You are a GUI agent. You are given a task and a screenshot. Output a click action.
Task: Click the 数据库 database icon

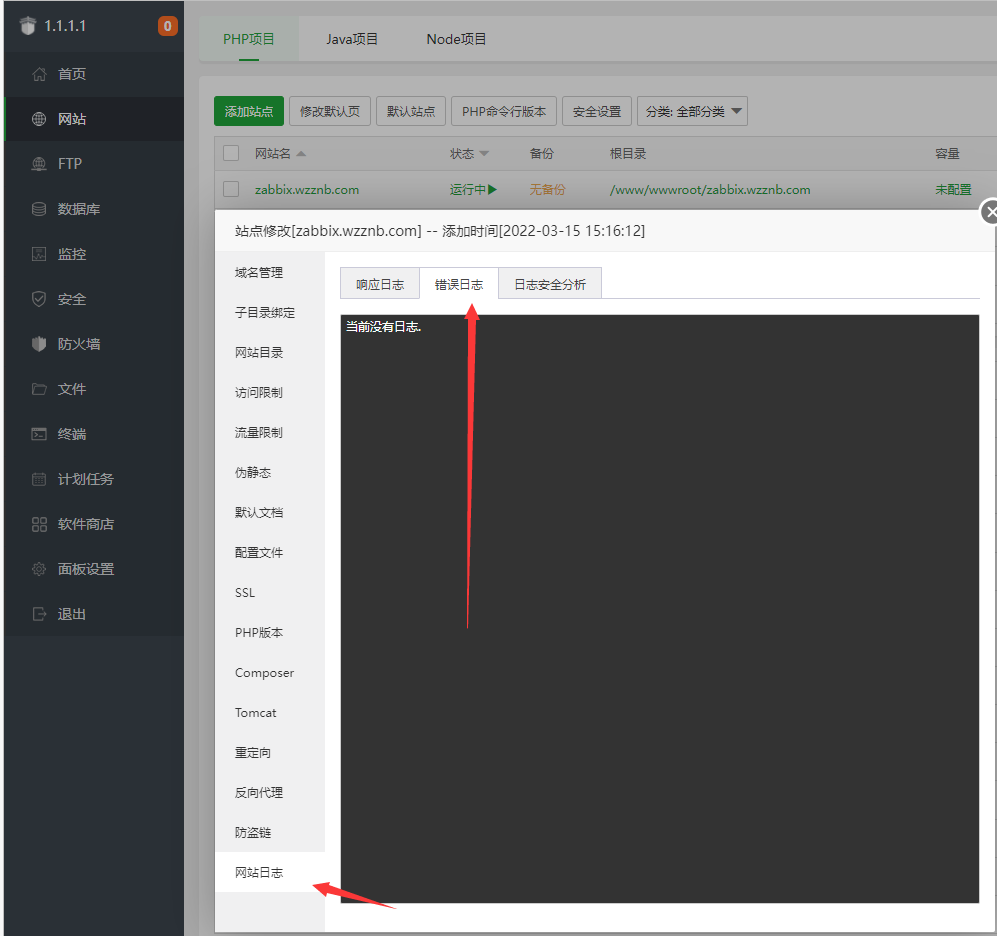tap(39, 209)
